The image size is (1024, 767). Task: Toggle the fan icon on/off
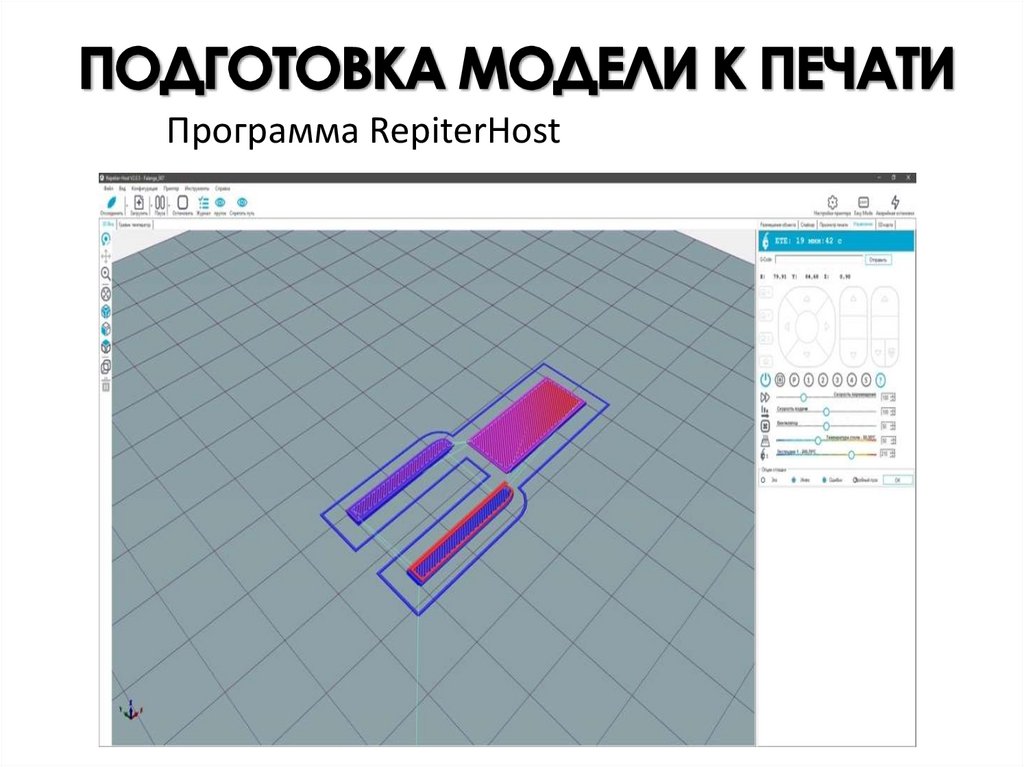[x=765, y=426]
